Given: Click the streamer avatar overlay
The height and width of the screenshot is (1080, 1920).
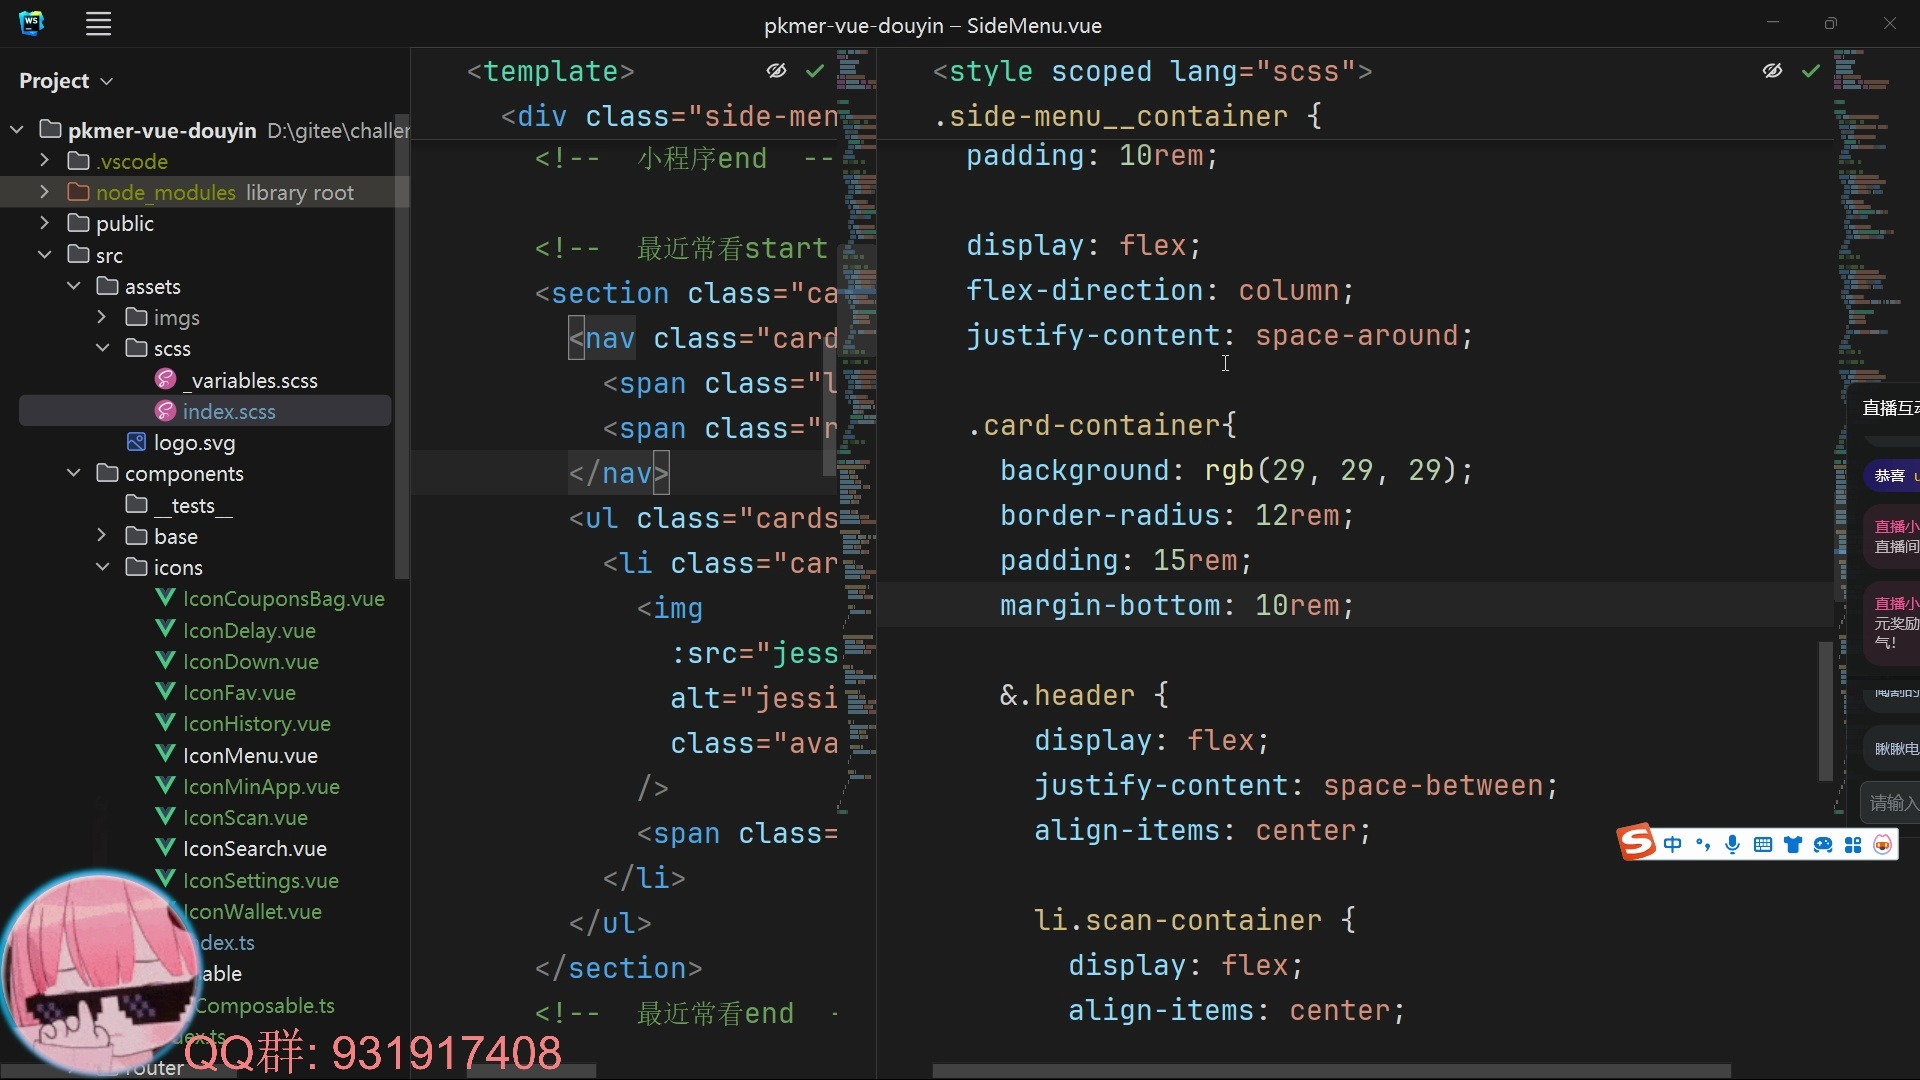Looking at the screenshot, I should [x=100, y=972].
